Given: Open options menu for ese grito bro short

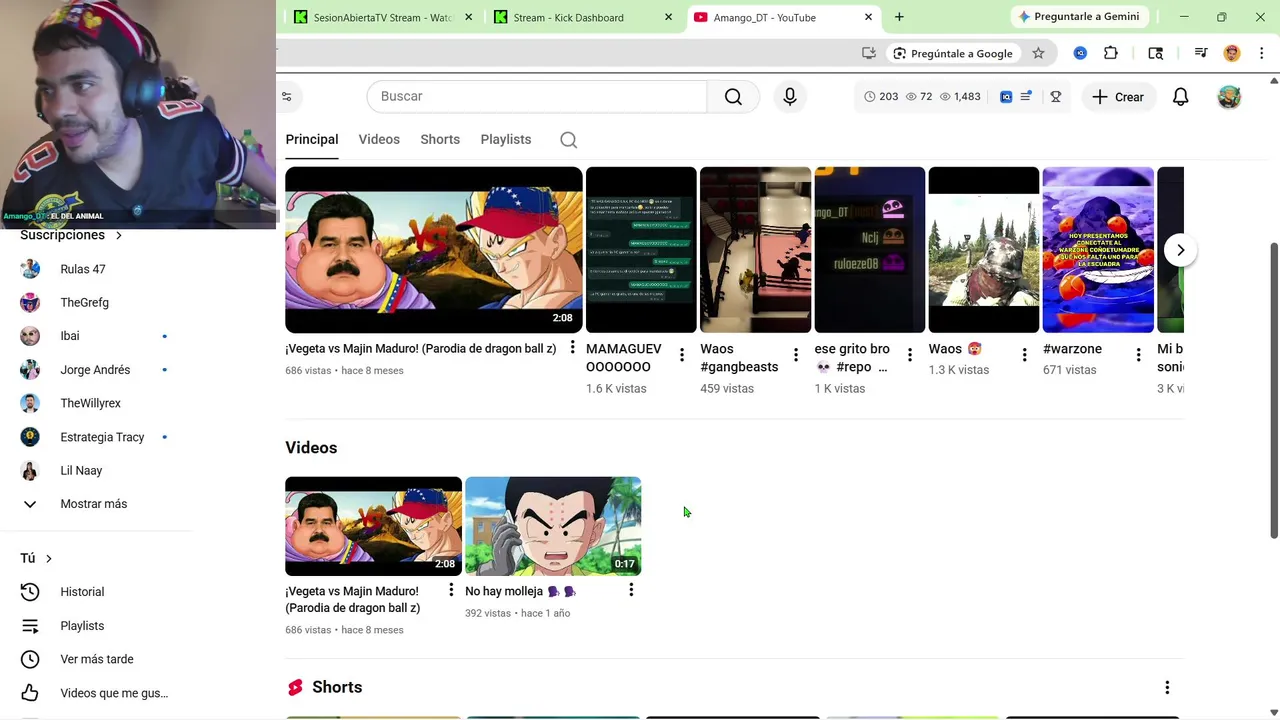Looking at the screenshot, I should pyautogui.click(x=910, y=354).
